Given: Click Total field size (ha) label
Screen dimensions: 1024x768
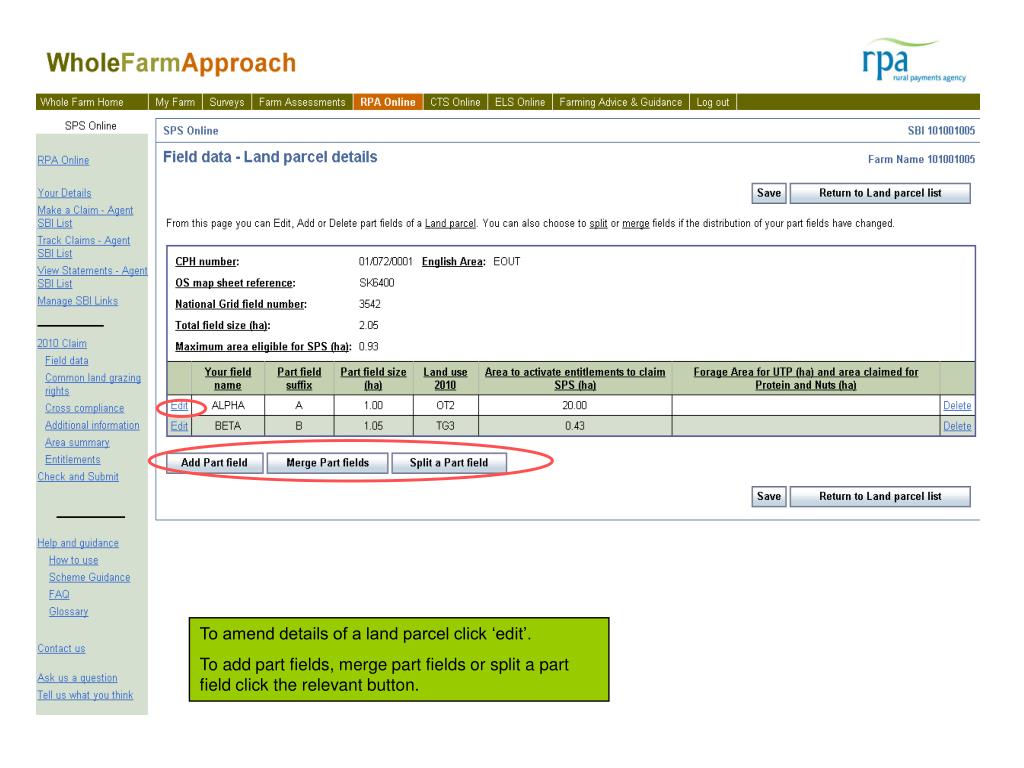Looking at the screenshot, I should 223,325.
